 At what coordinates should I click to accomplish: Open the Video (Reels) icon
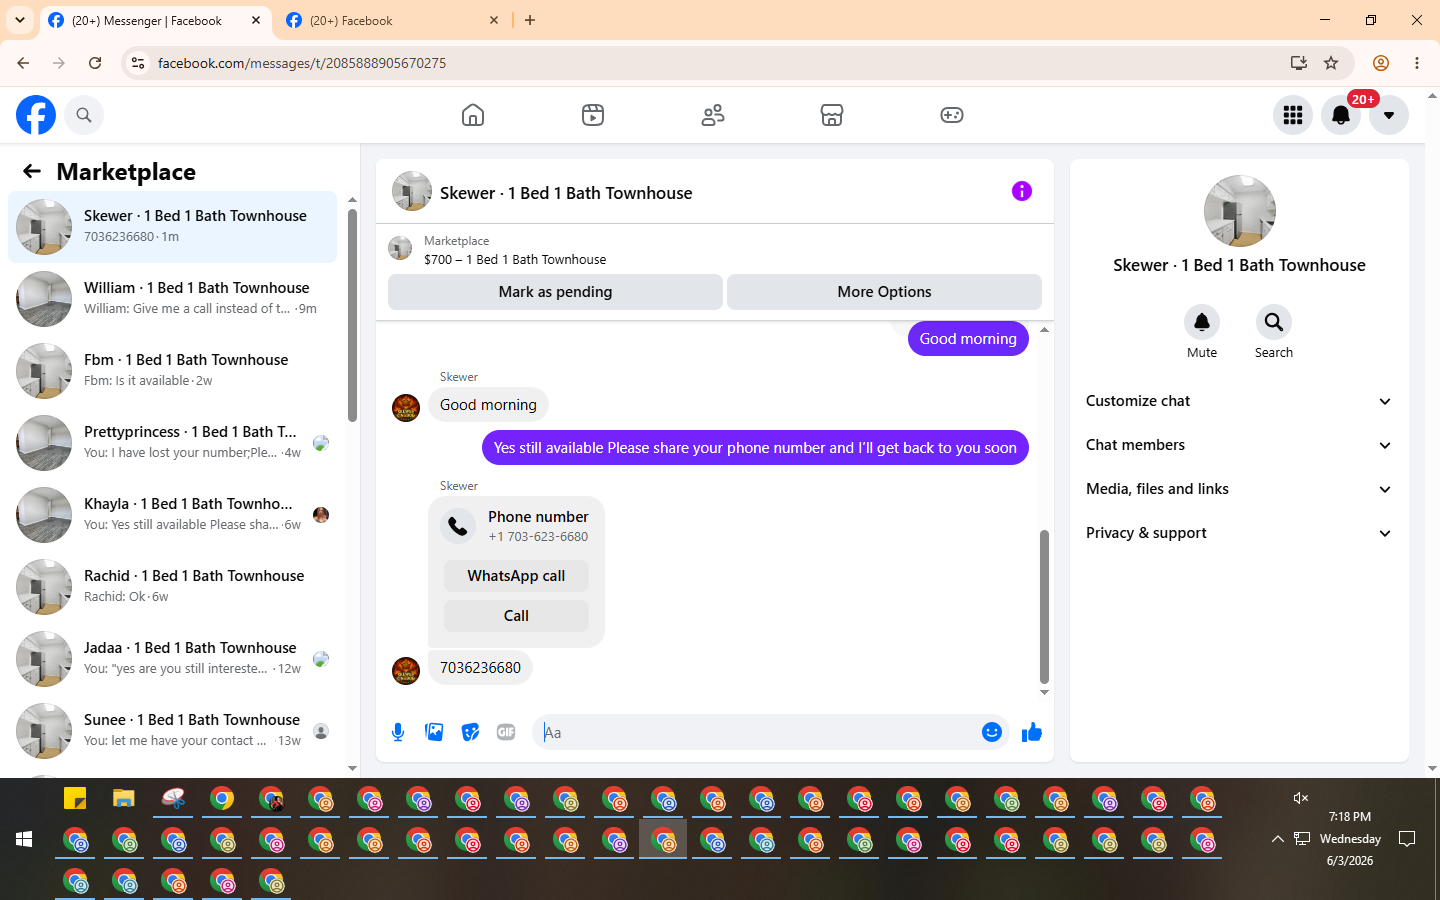[x=593, y=115]
